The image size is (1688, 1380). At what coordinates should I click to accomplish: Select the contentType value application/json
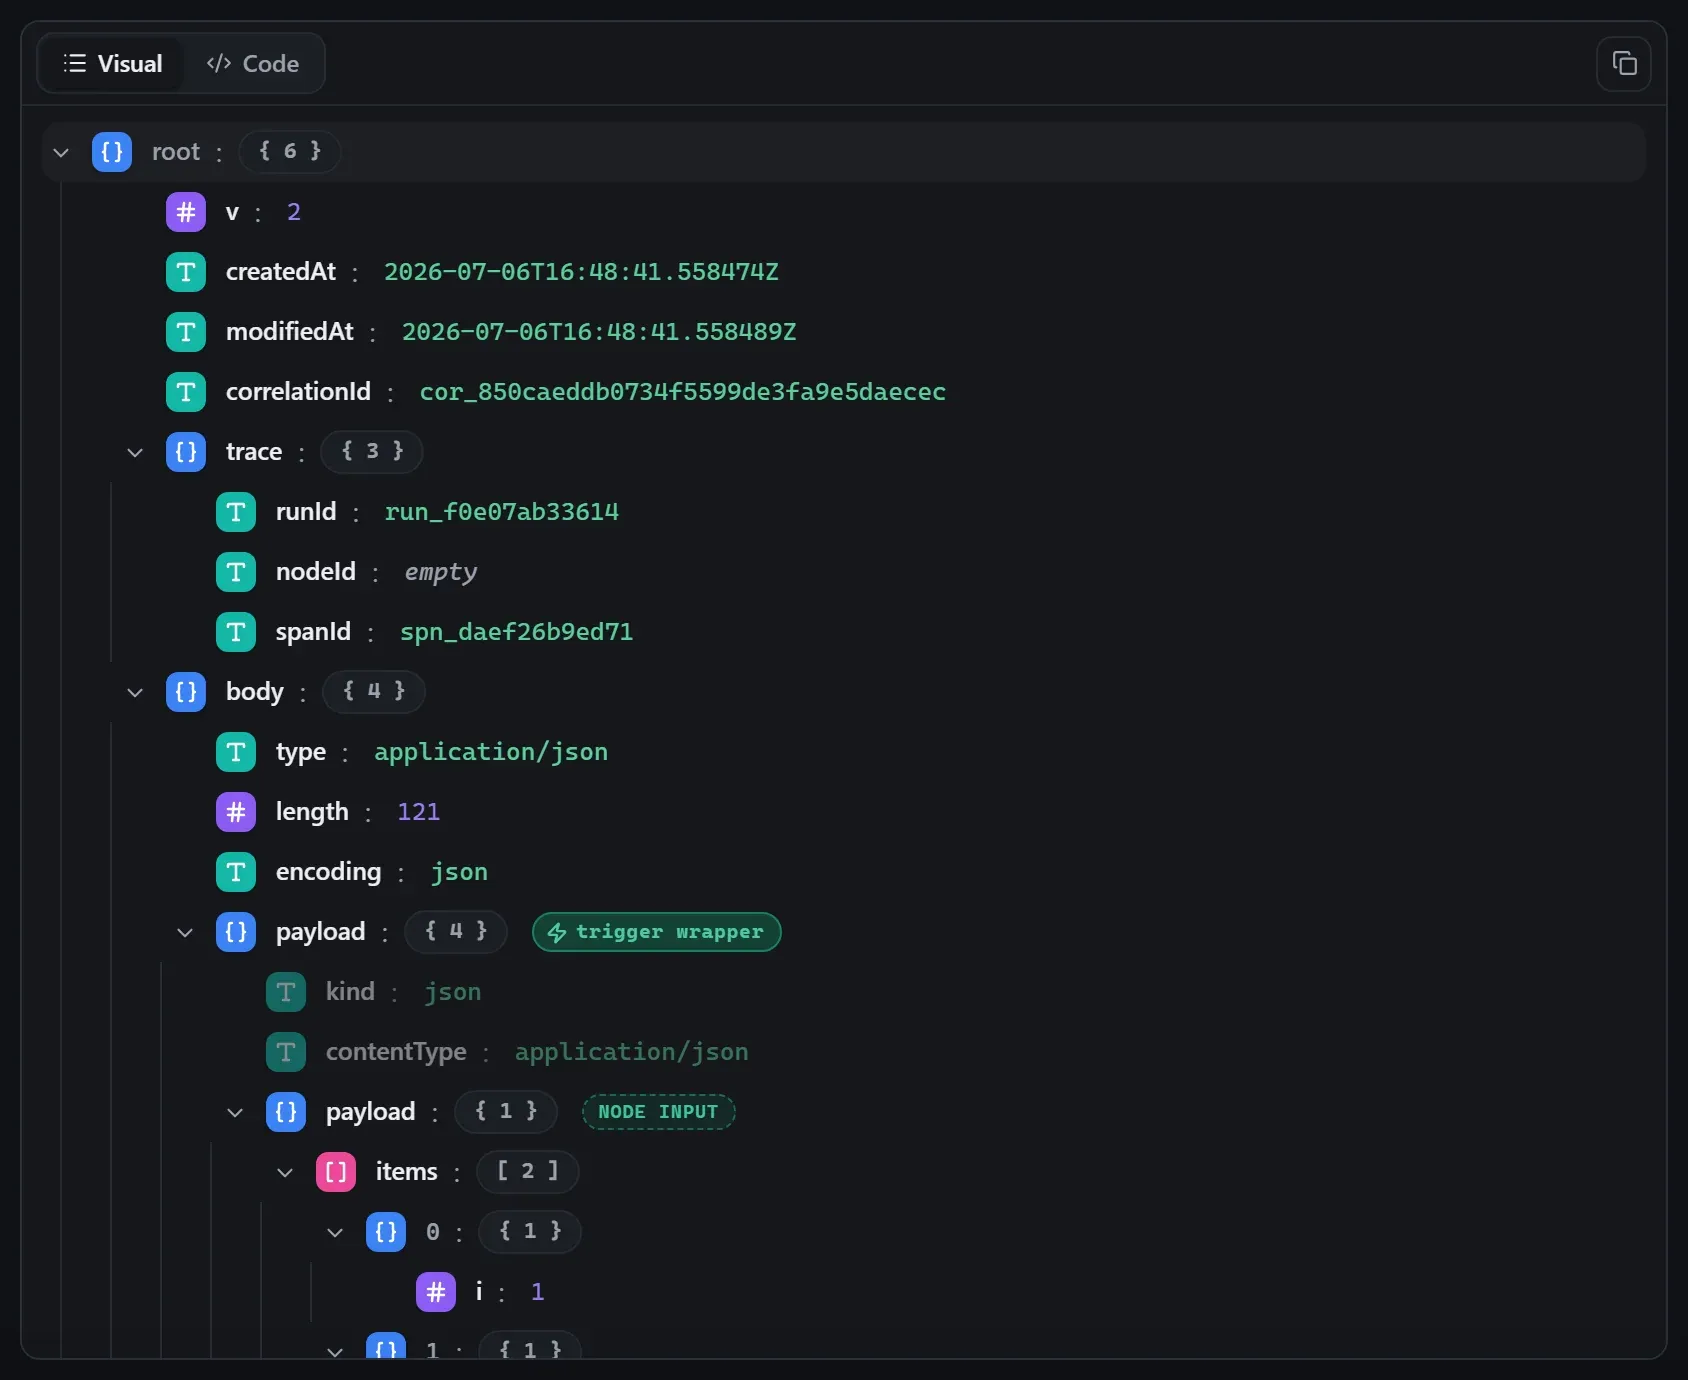tap(632, 1052)
